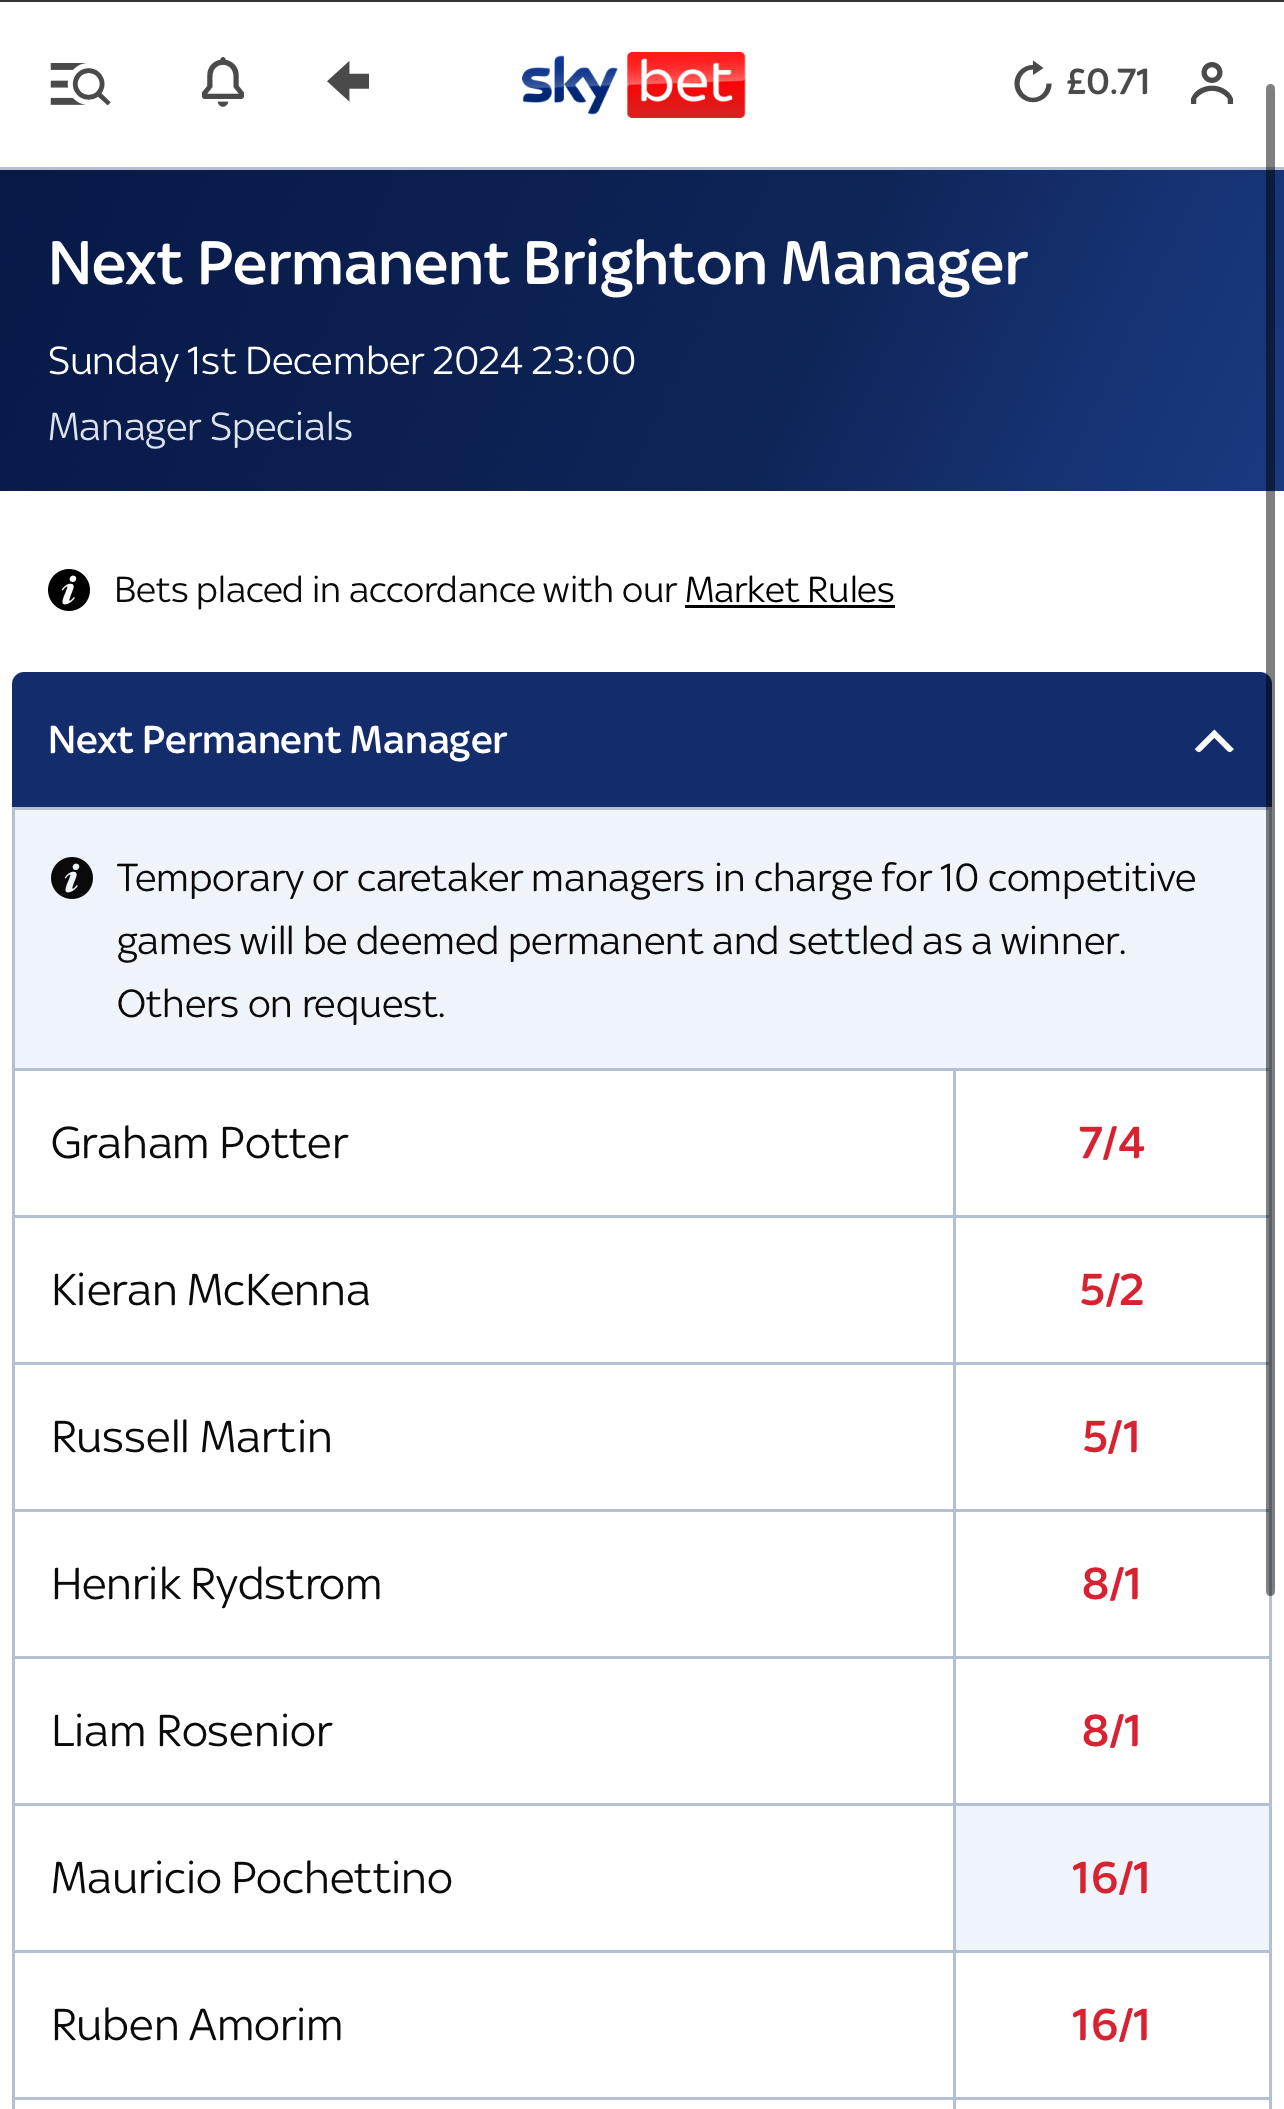Open the menu search icon
This screenshot has width=1284, height=2109.
pos(80,84)
